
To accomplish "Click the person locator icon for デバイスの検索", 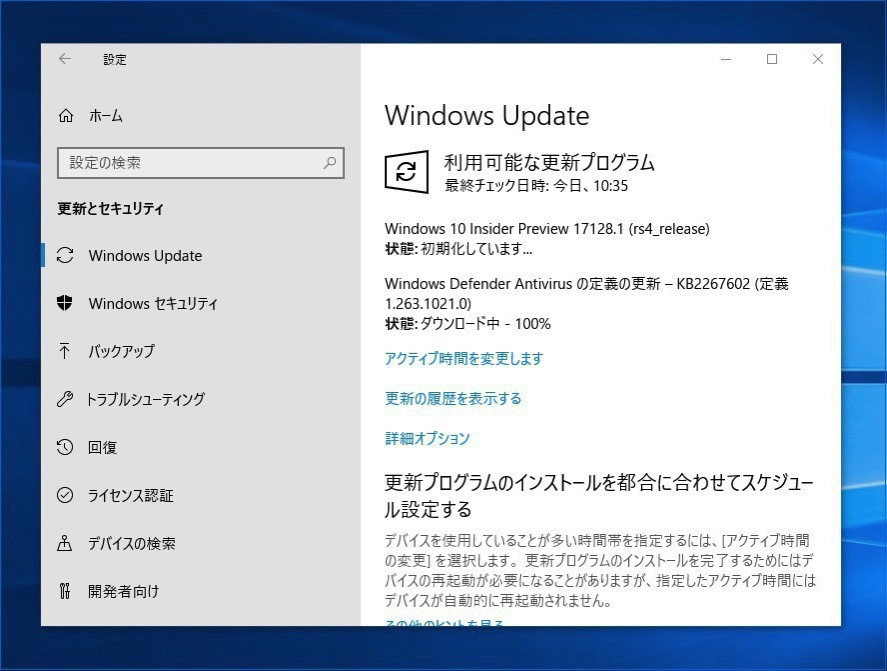I will coord(64,543).
